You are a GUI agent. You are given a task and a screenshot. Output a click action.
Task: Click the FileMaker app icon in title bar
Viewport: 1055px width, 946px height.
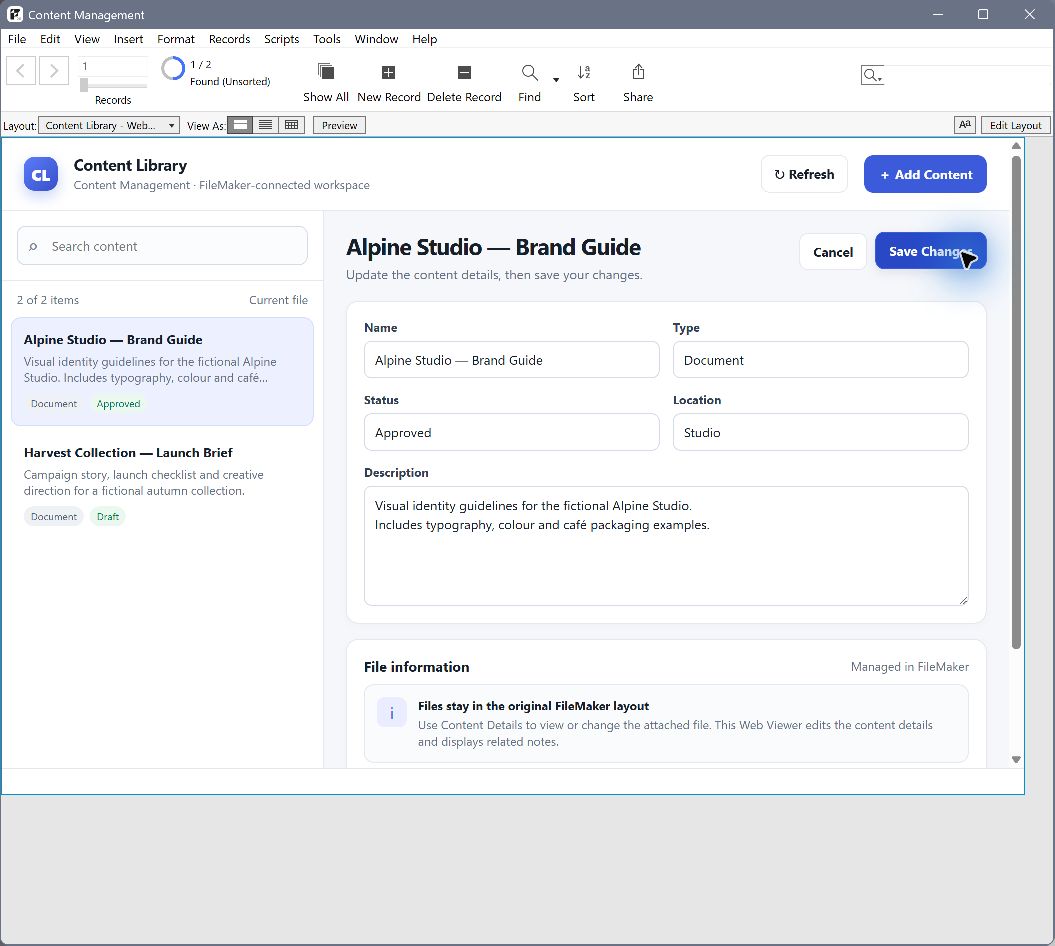pyautogui.click(x=15, y=14)
